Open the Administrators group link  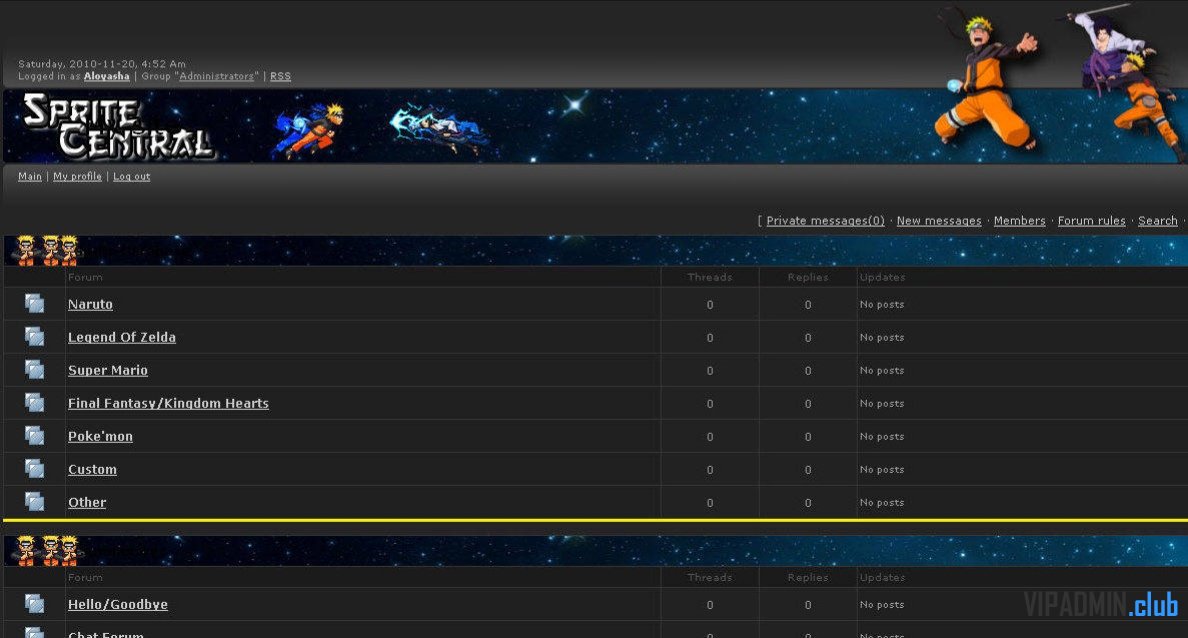click(x=217, y=77)
